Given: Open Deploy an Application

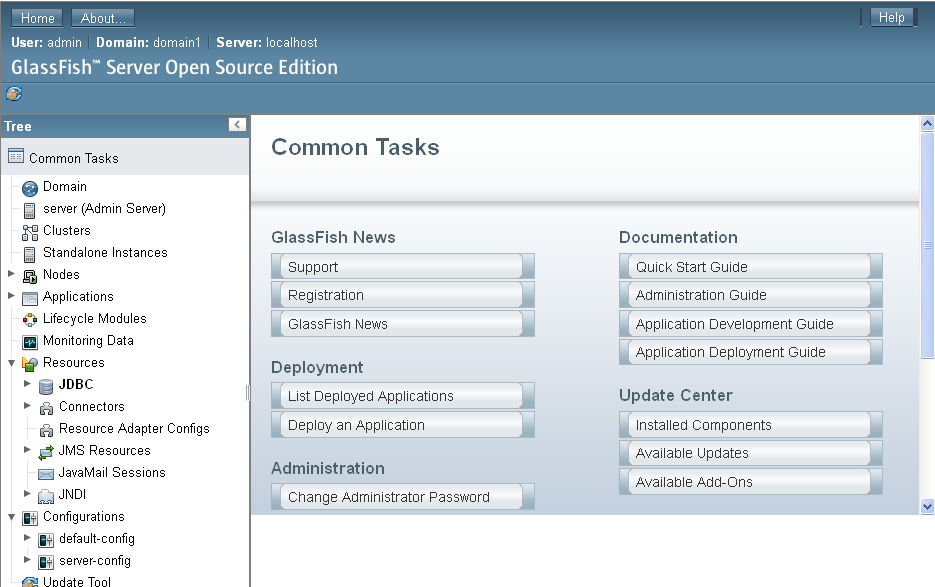Looking at the screenshot, I should click(x=403, y=425).
